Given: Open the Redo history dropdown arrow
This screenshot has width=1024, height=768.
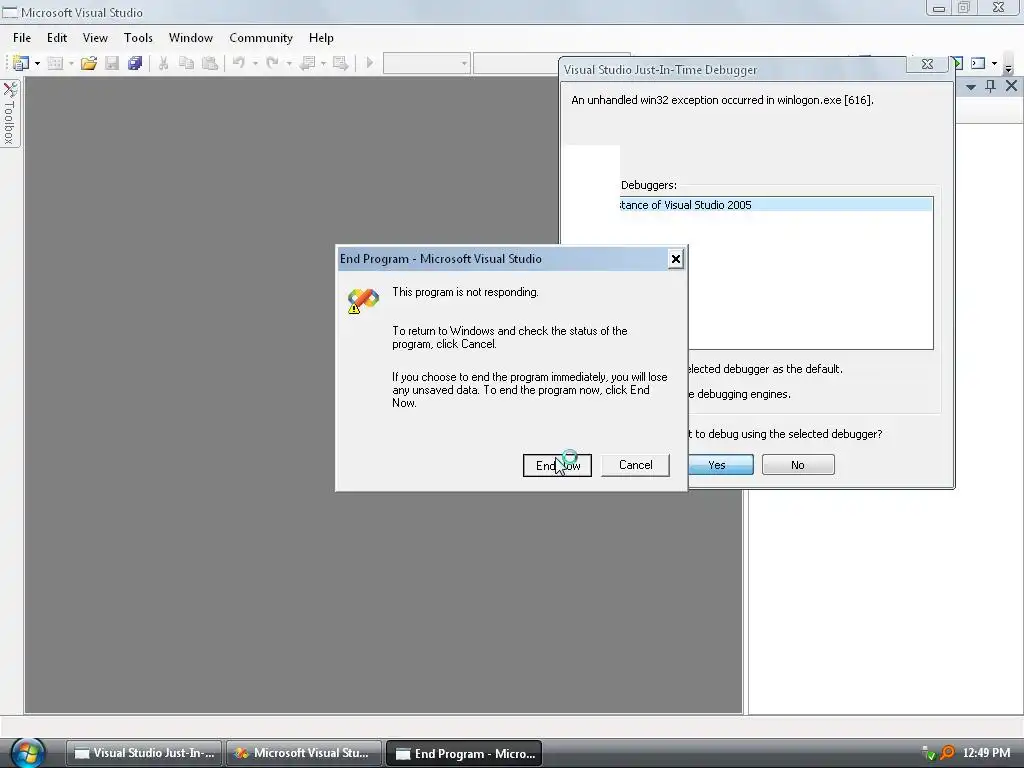Looking at the screenshot, I should pos(289,63).
